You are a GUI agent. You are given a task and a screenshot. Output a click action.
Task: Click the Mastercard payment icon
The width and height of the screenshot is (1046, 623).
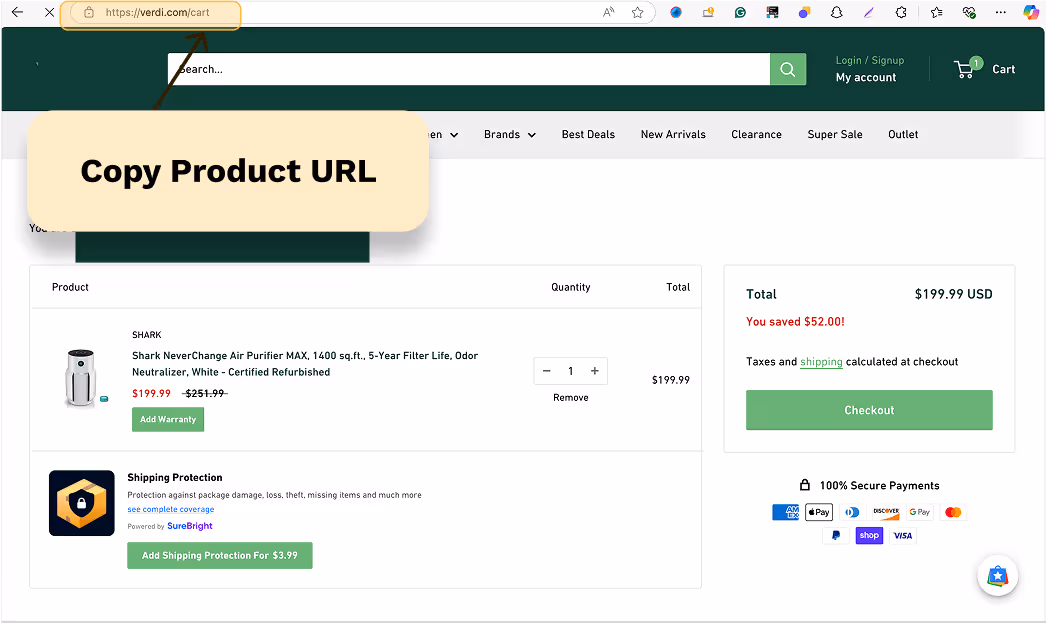click(x=953, y=512)
